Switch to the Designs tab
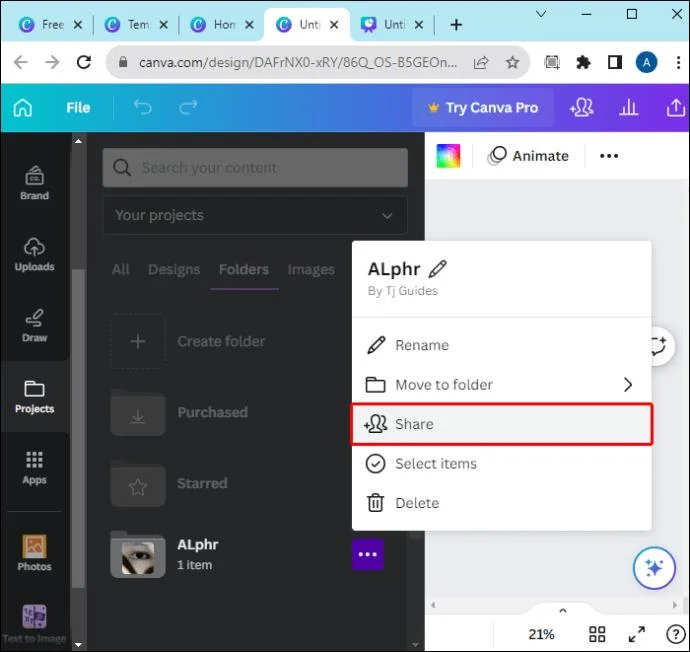690x652 pixels. pyautogui.click(x=174, y=269)
